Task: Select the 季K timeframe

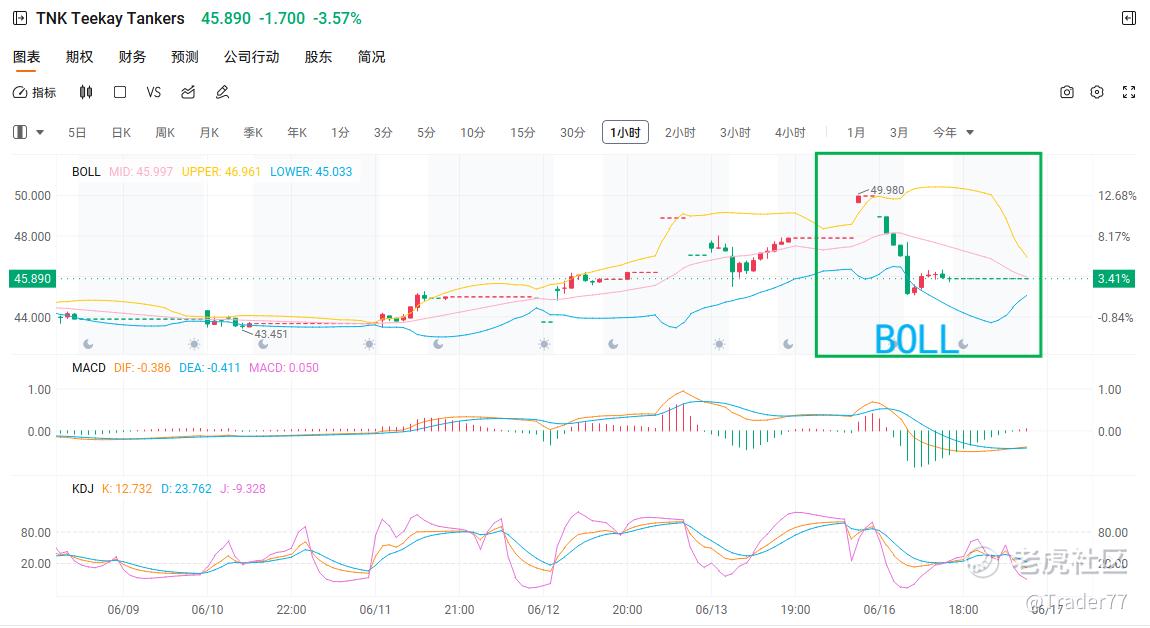Action: coord(253,133)
